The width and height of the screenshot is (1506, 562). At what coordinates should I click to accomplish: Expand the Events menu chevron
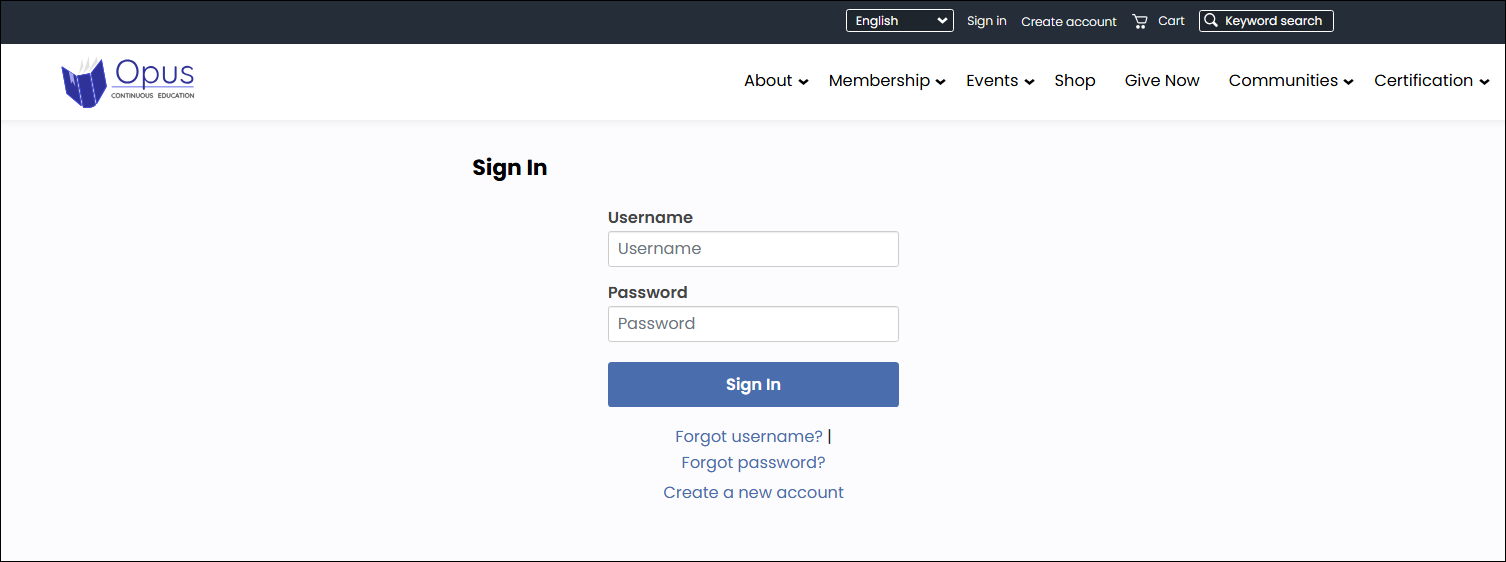pos(1029,82)
